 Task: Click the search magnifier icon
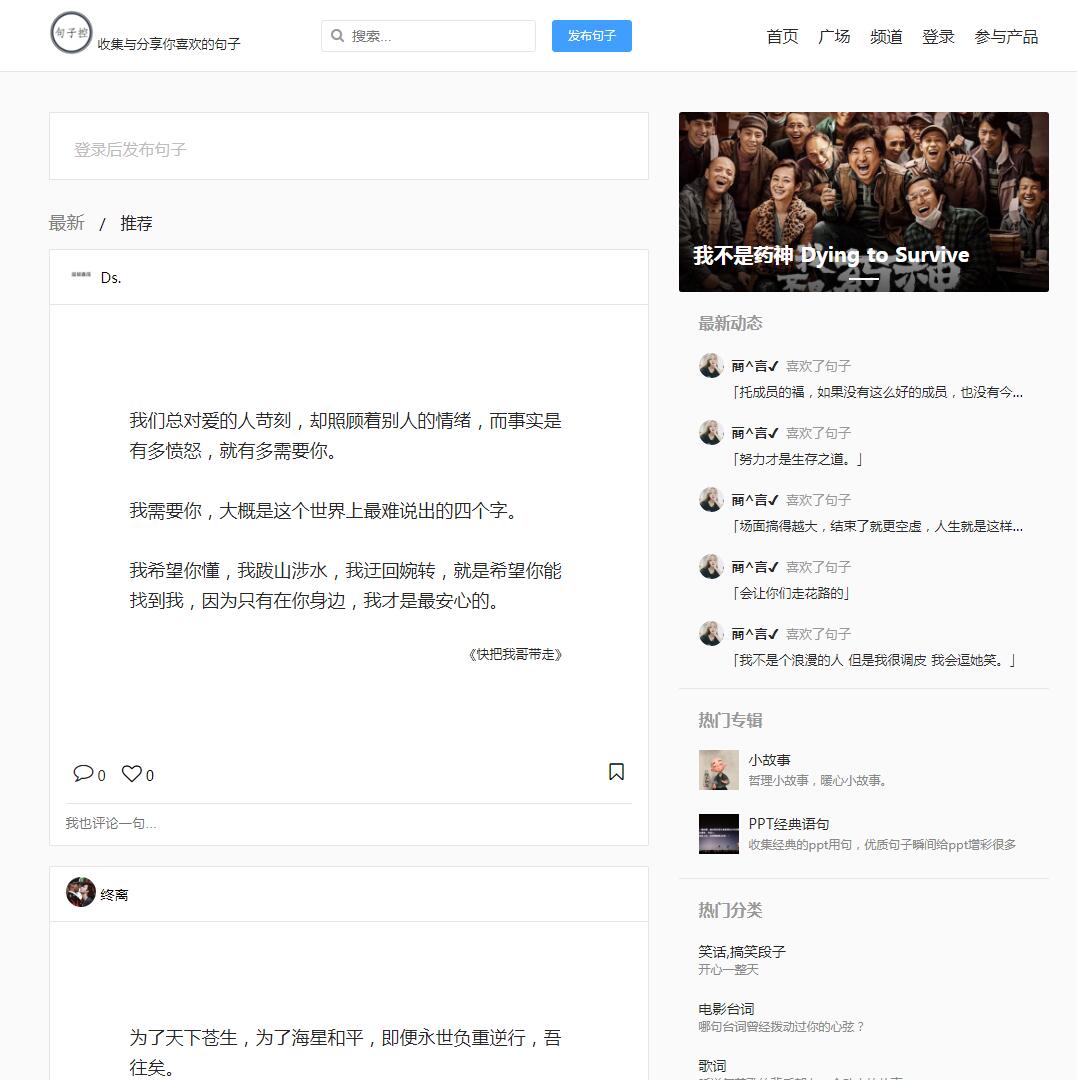point(337,36)
